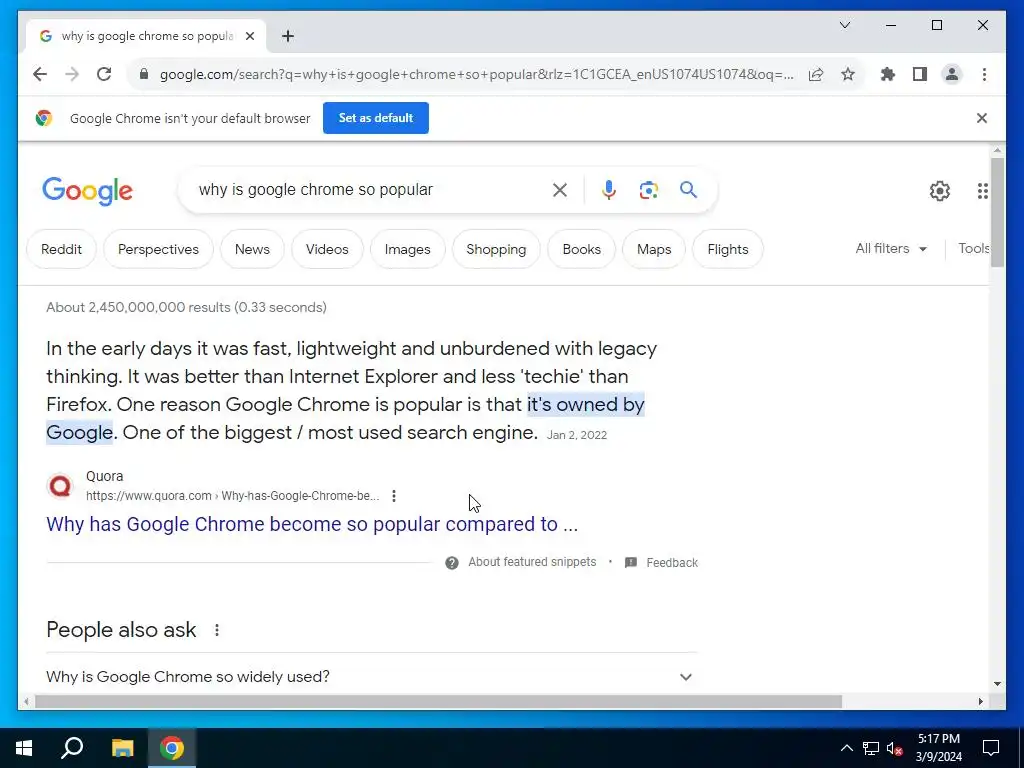
Task: Open the taskbar clock and date
Action: coord(938,748)
